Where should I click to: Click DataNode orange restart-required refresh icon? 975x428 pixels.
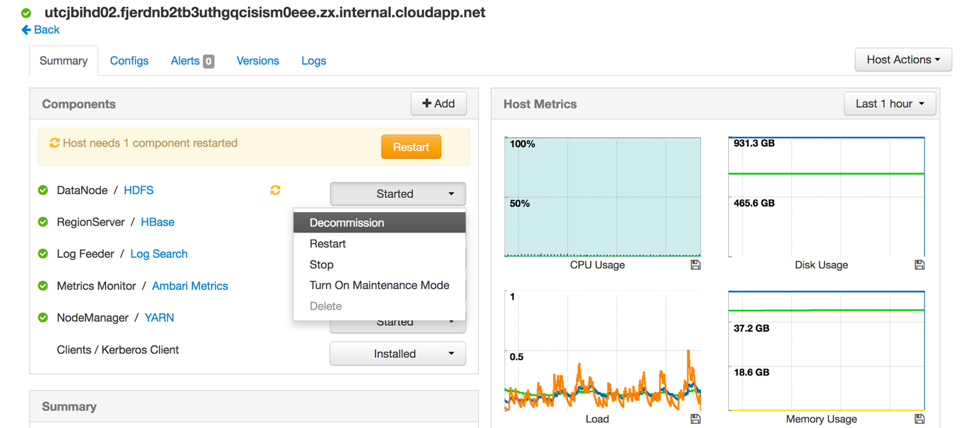point(275,190)
